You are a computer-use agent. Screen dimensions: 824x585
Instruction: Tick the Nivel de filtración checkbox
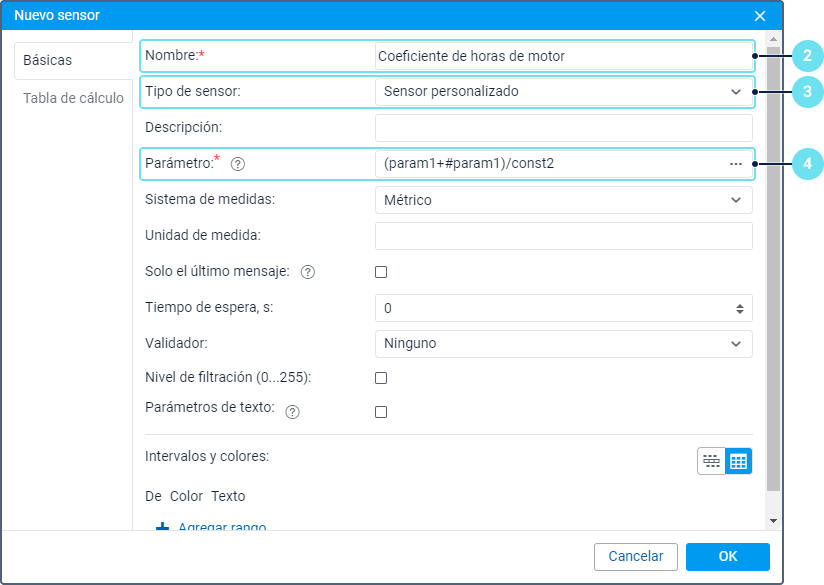[x=381, y=378]
